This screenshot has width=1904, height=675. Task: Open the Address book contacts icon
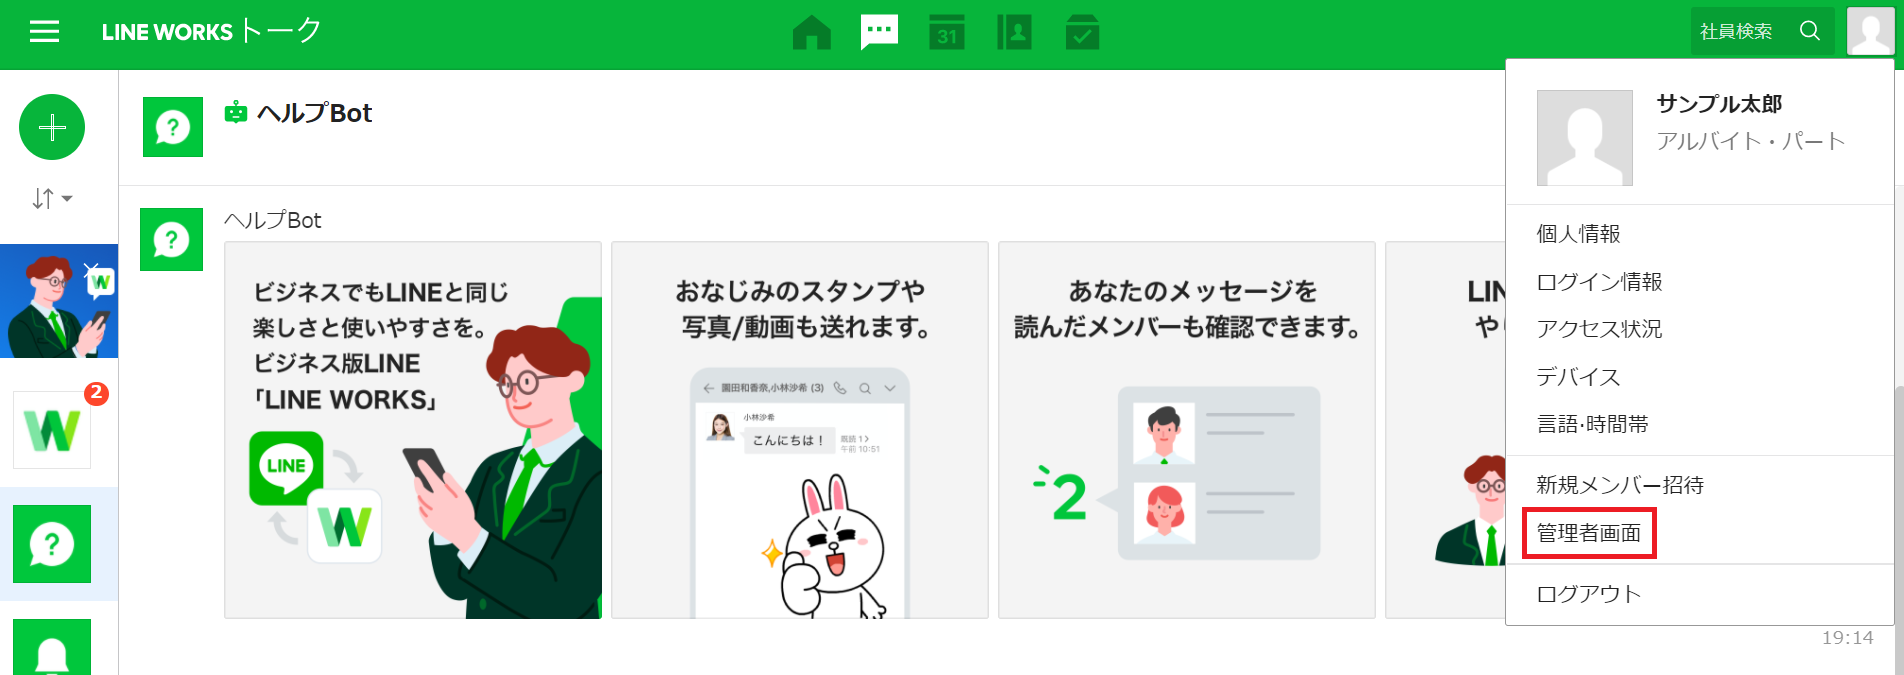pyautogui.click(x=1014, y=32)
